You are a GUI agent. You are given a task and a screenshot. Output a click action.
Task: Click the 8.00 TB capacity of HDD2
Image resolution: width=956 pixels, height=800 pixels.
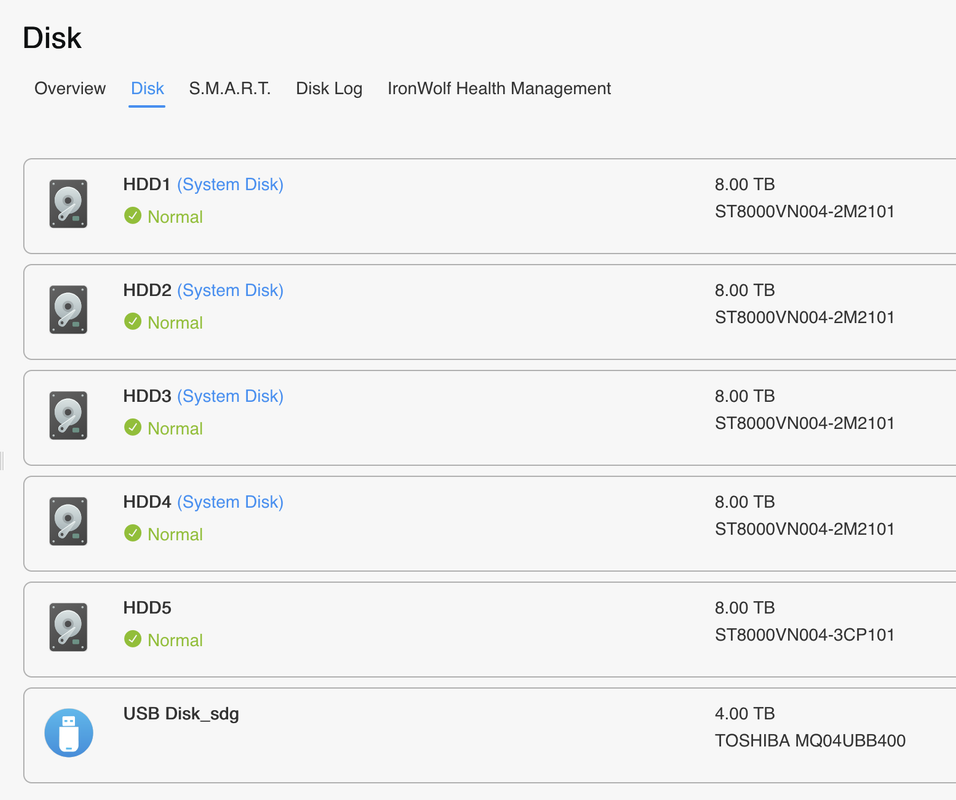[744, 290]
